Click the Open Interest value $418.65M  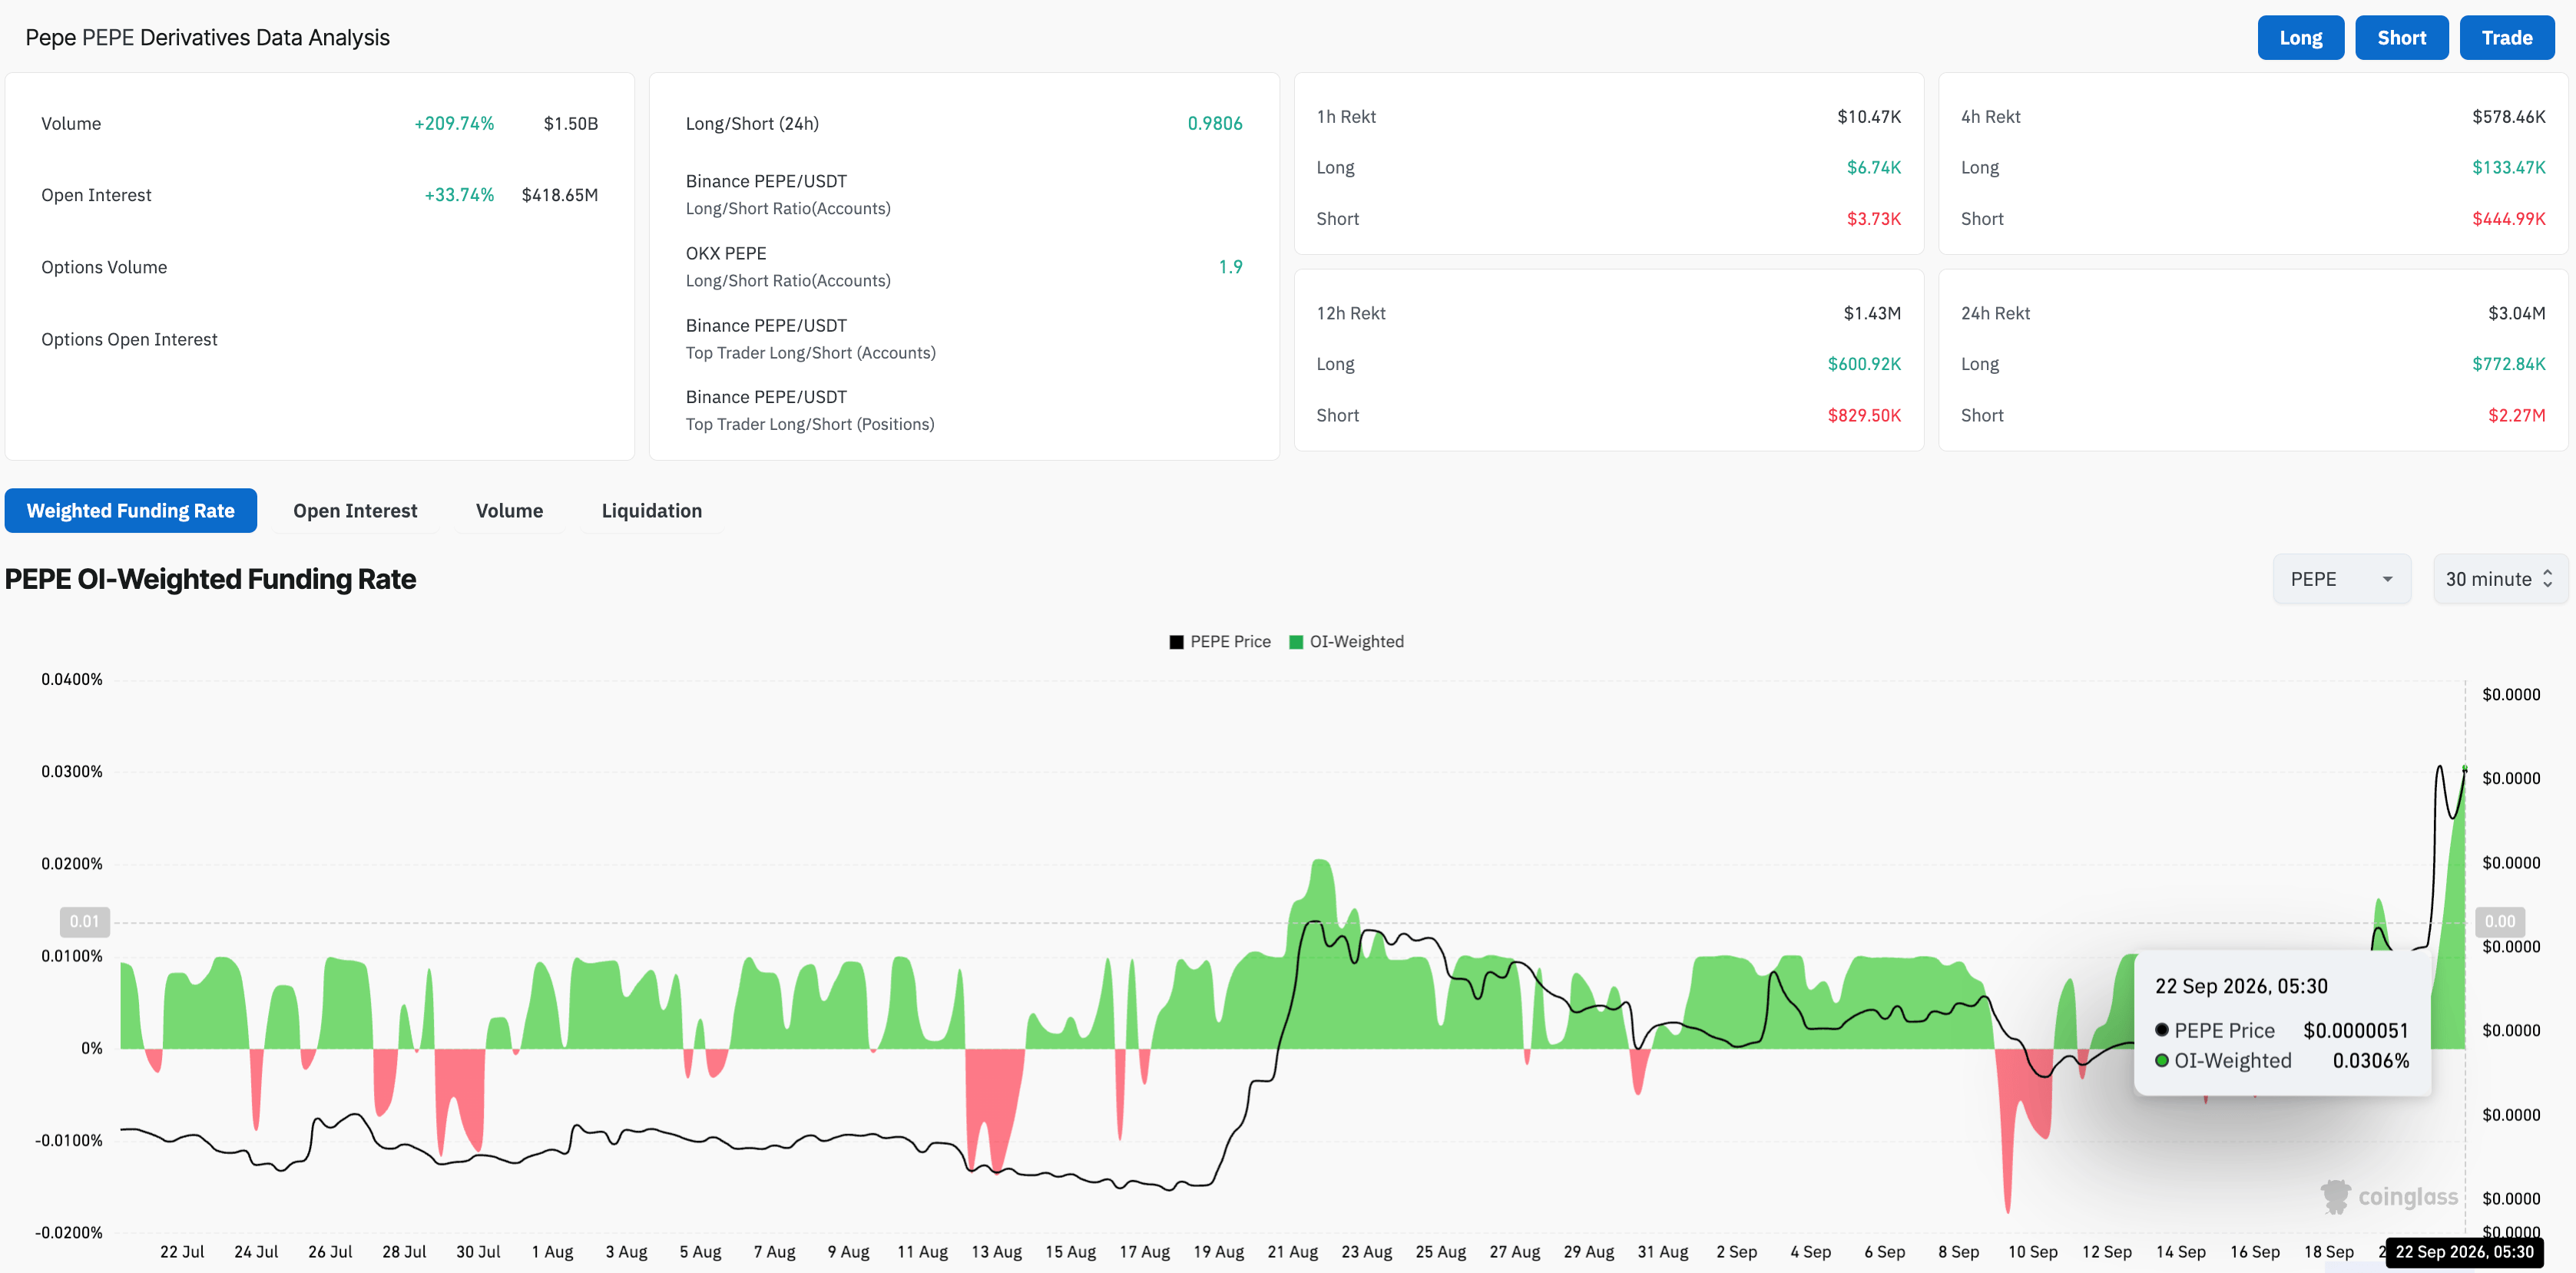560,195
